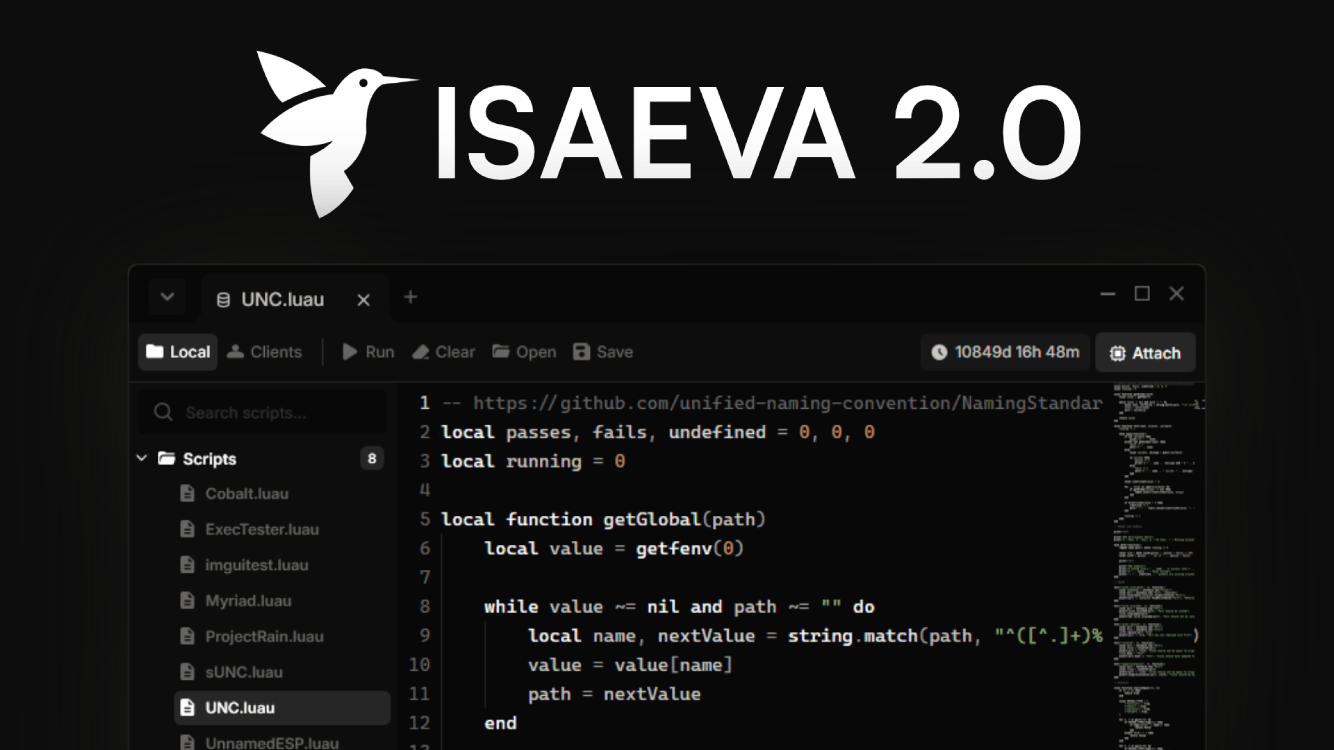Run the current script

[x=368, y=352]
